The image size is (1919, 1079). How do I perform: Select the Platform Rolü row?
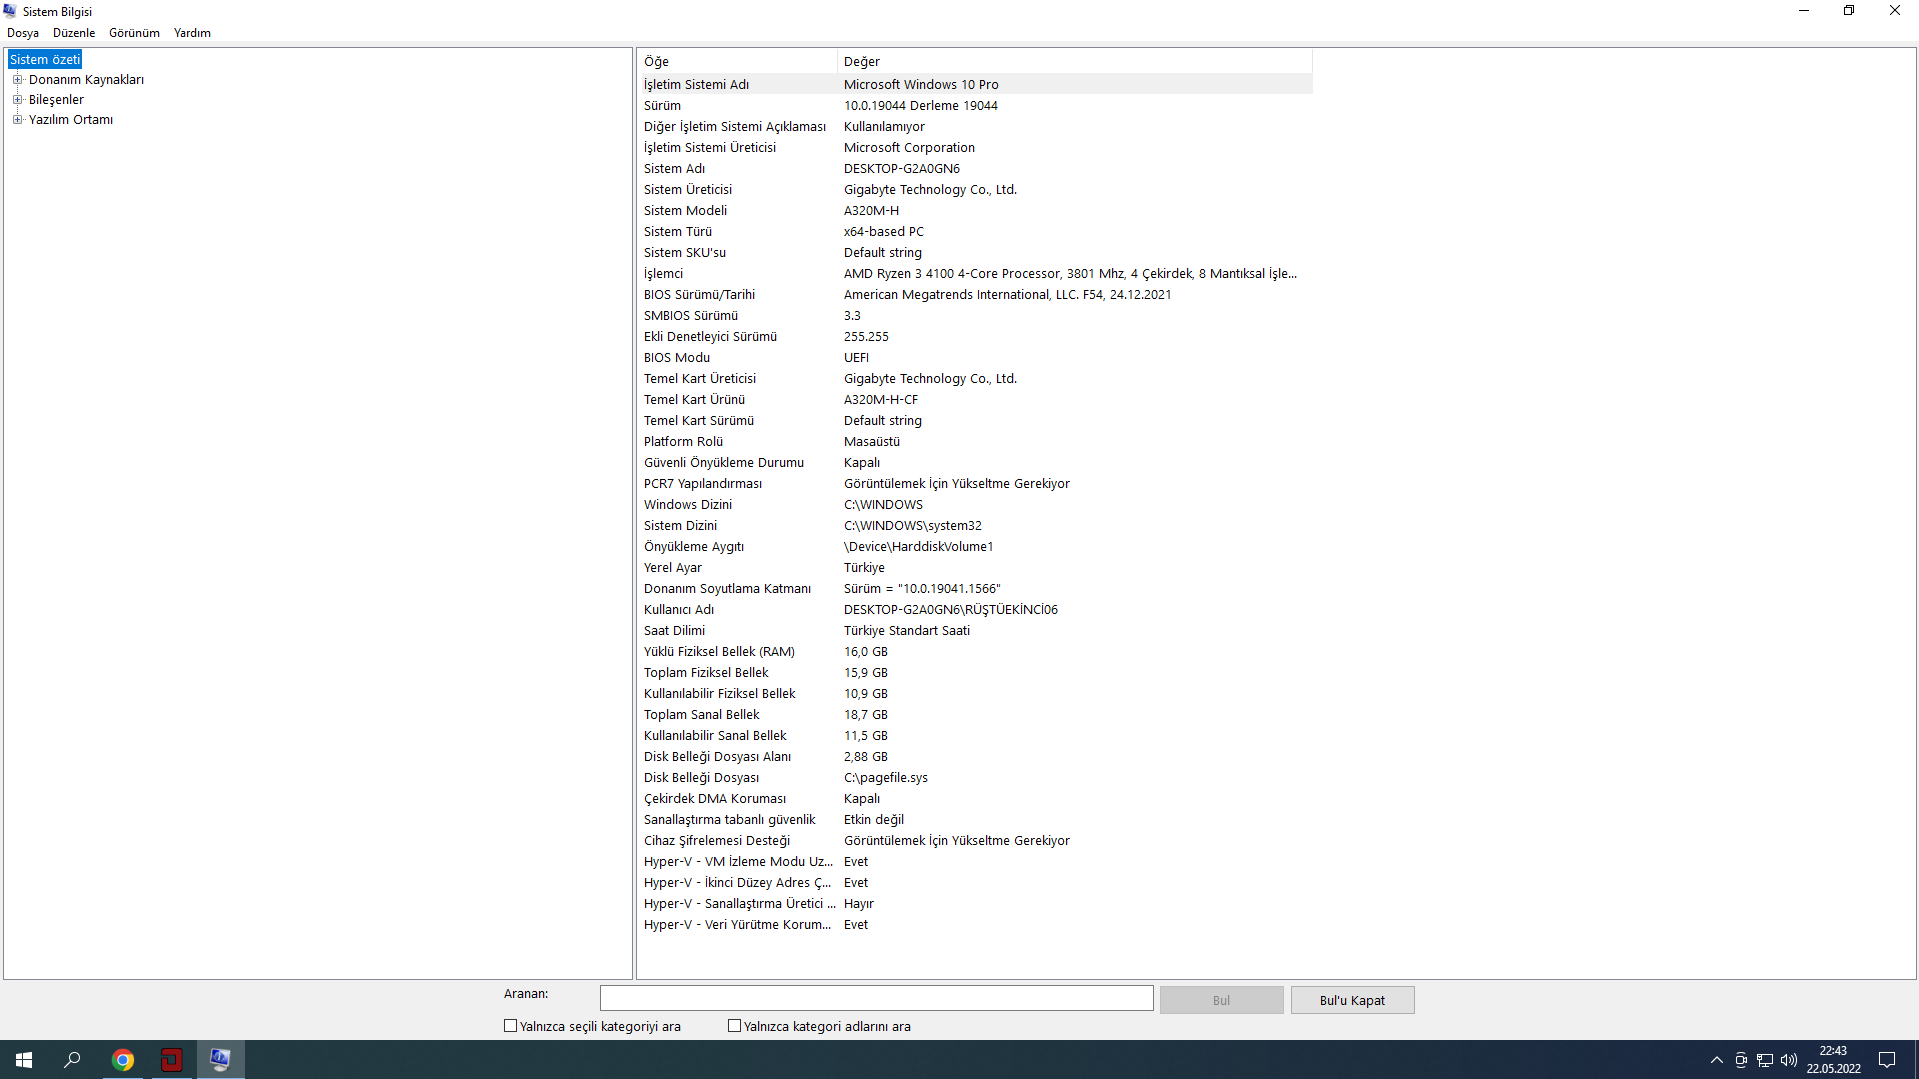pos(975,442)
